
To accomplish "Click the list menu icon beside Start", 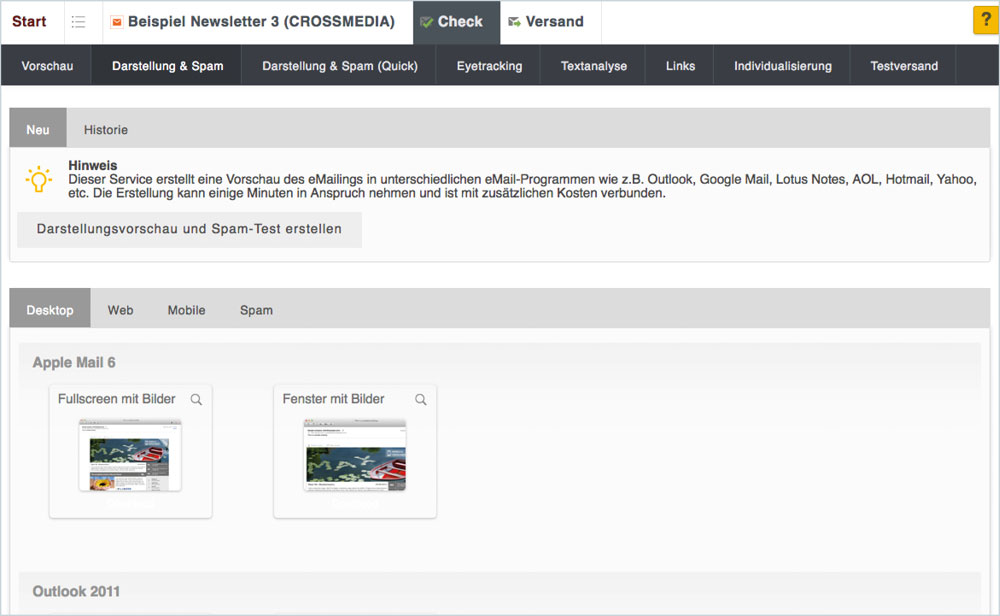I will [x=78, y=22].
